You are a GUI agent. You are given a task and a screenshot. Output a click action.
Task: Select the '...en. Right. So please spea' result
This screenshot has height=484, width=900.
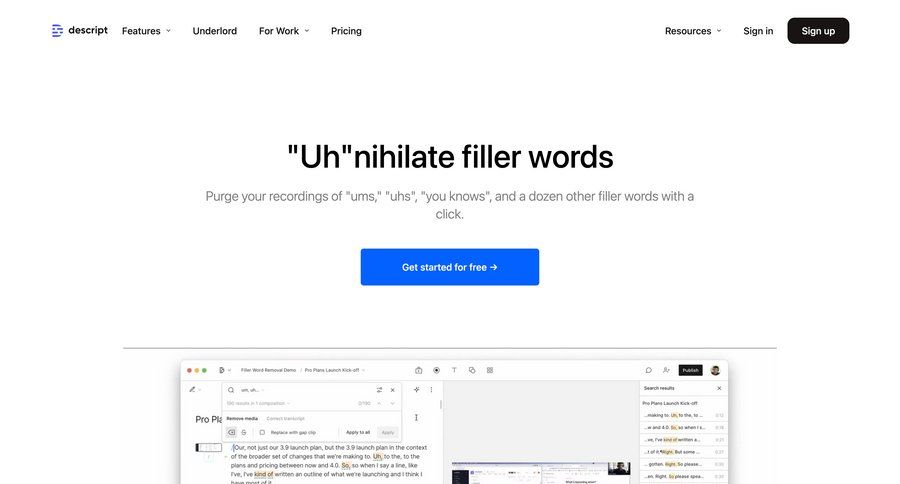point(683,477)
